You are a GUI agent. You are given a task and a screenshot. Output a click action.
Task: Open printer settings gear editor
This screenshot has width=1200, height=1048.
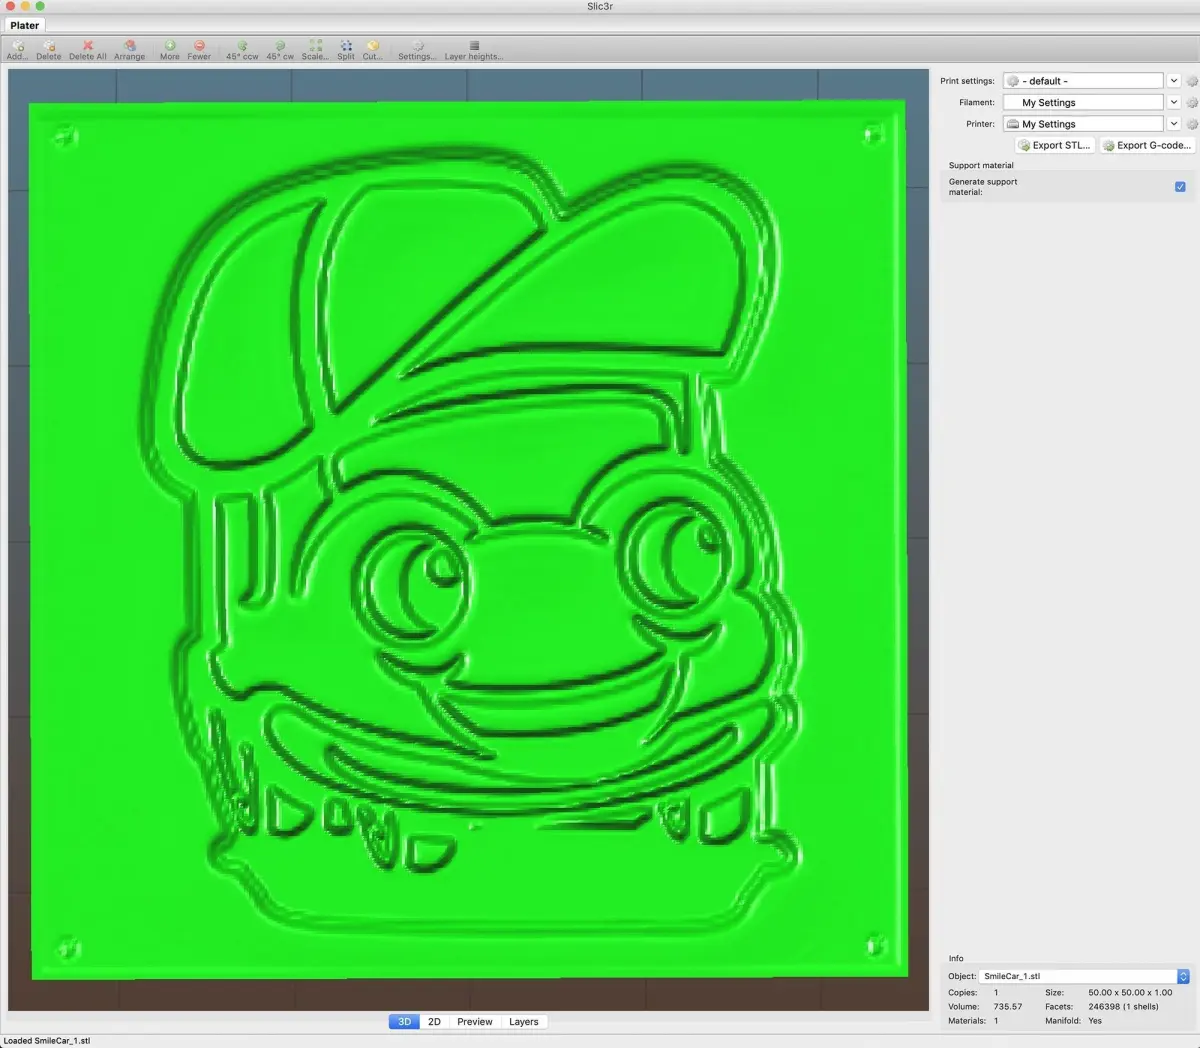click(x=1192, y=125)
